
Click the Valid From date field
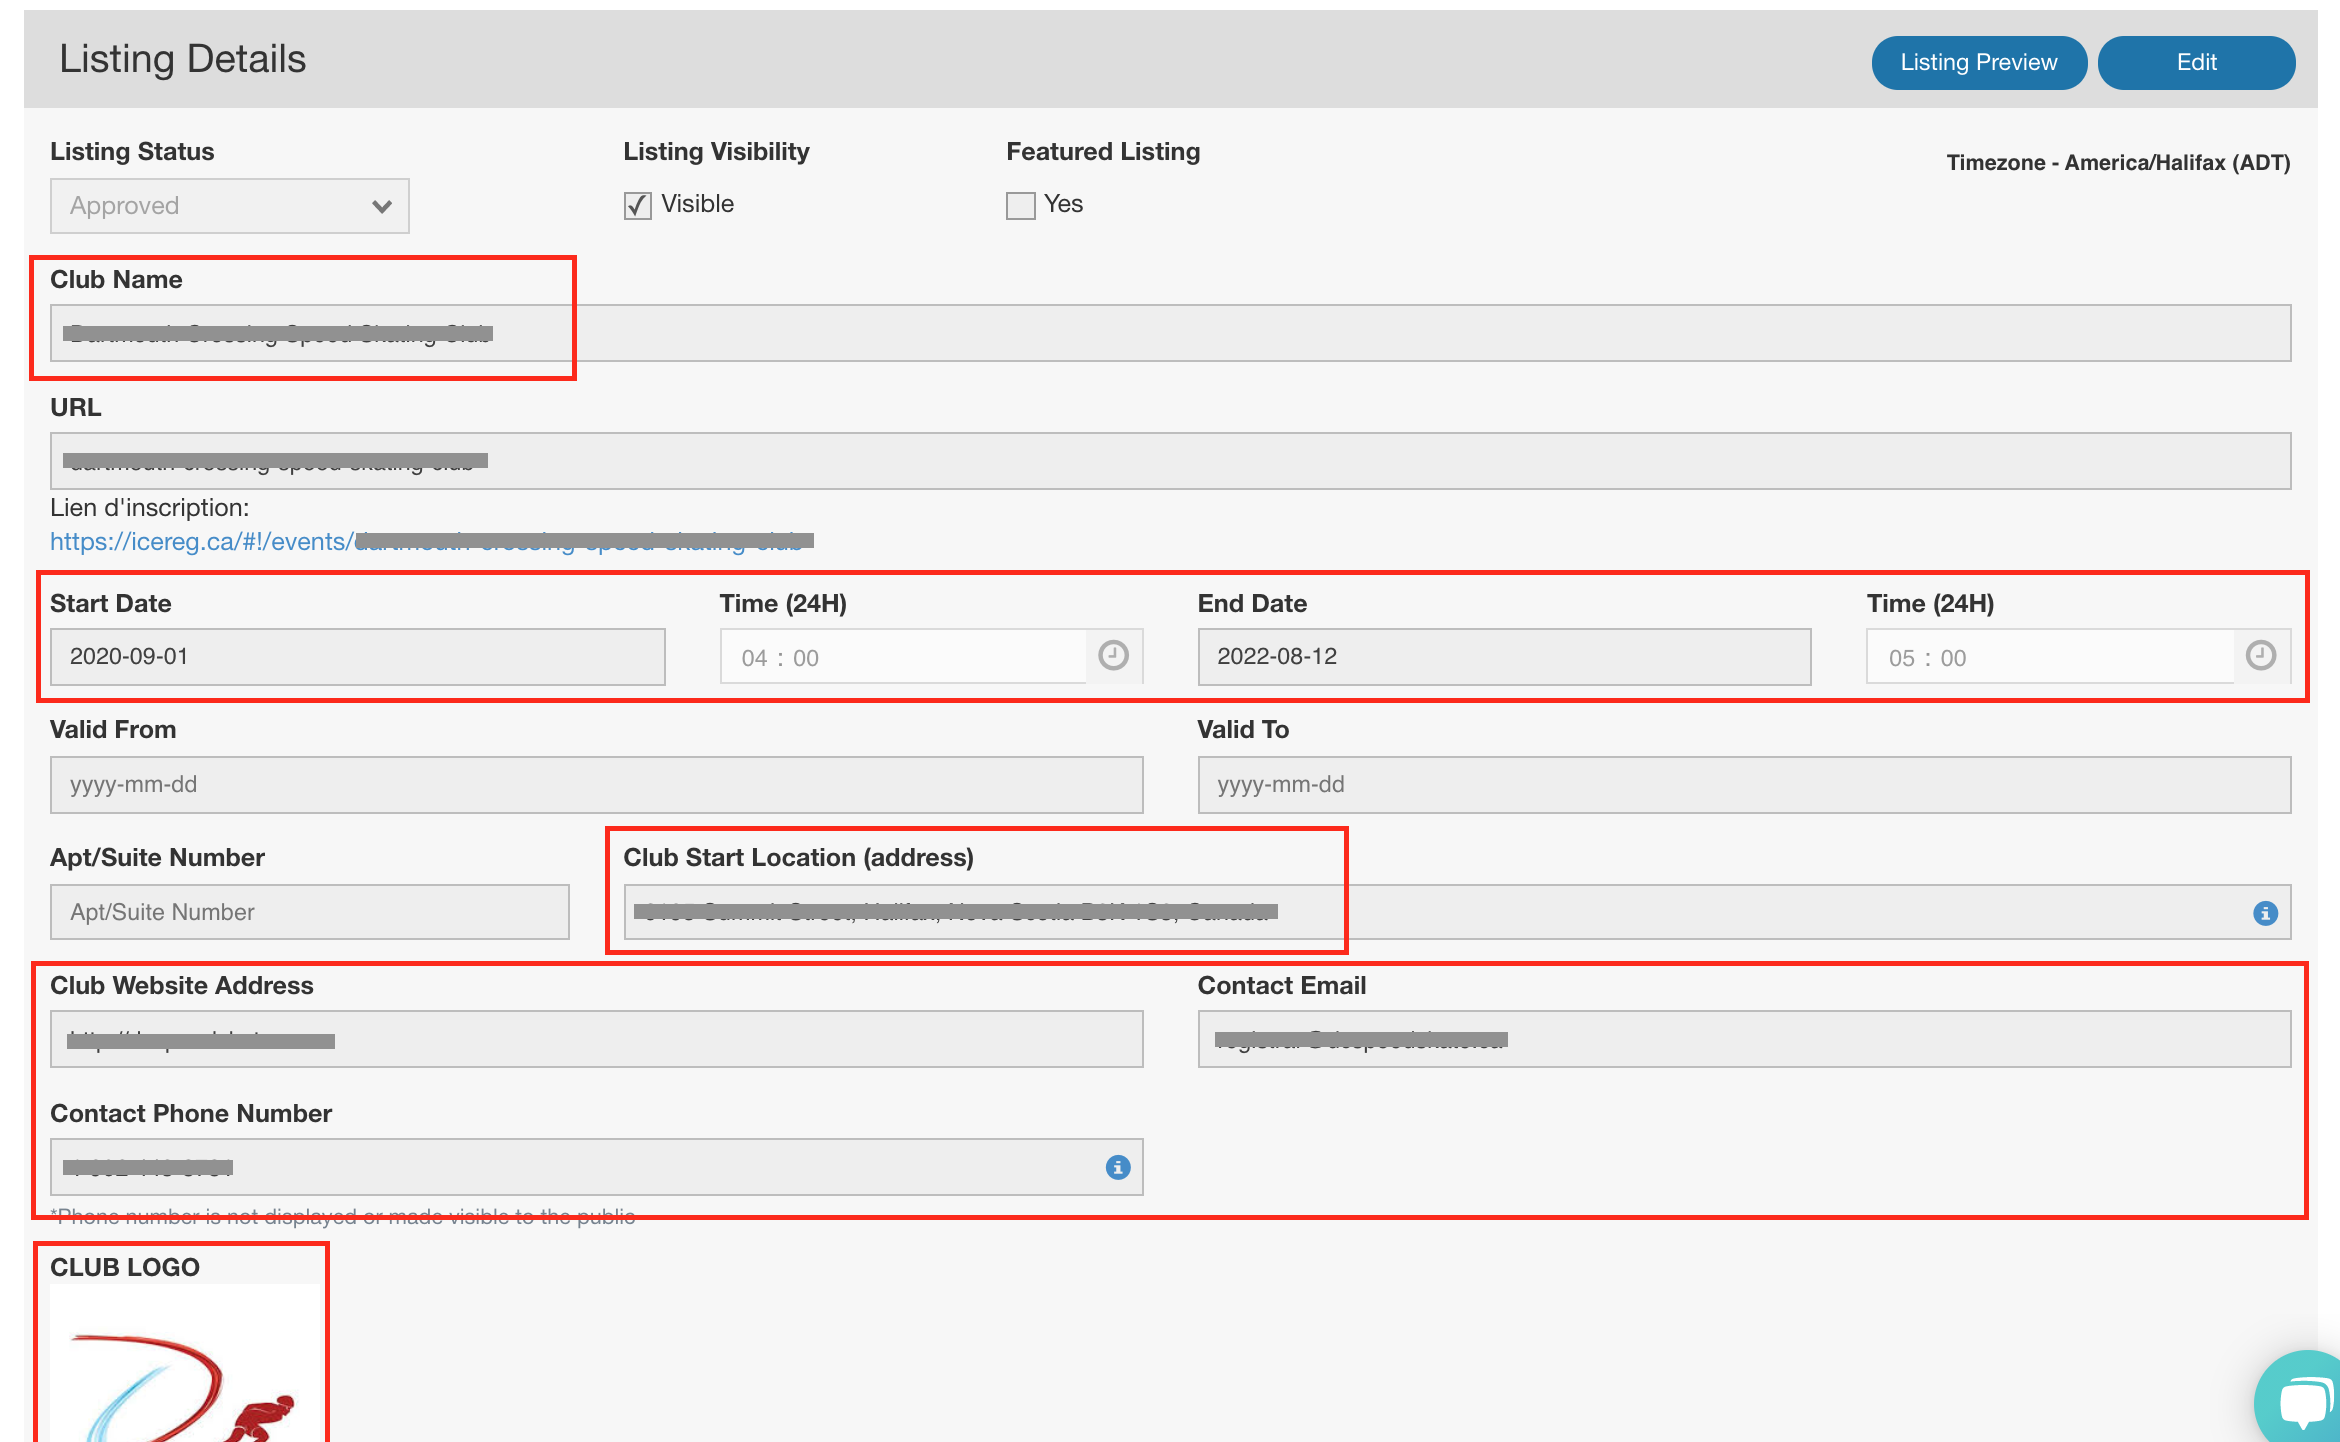coord(596,785)
